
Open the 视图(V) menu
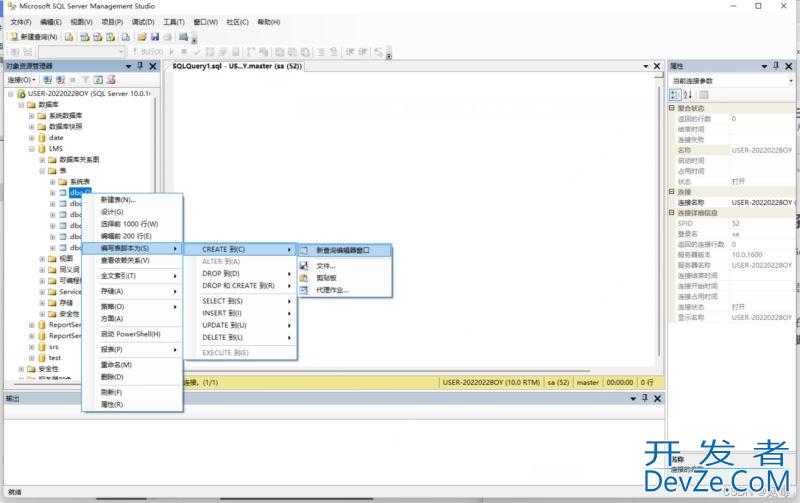click(x=81, y=22)
